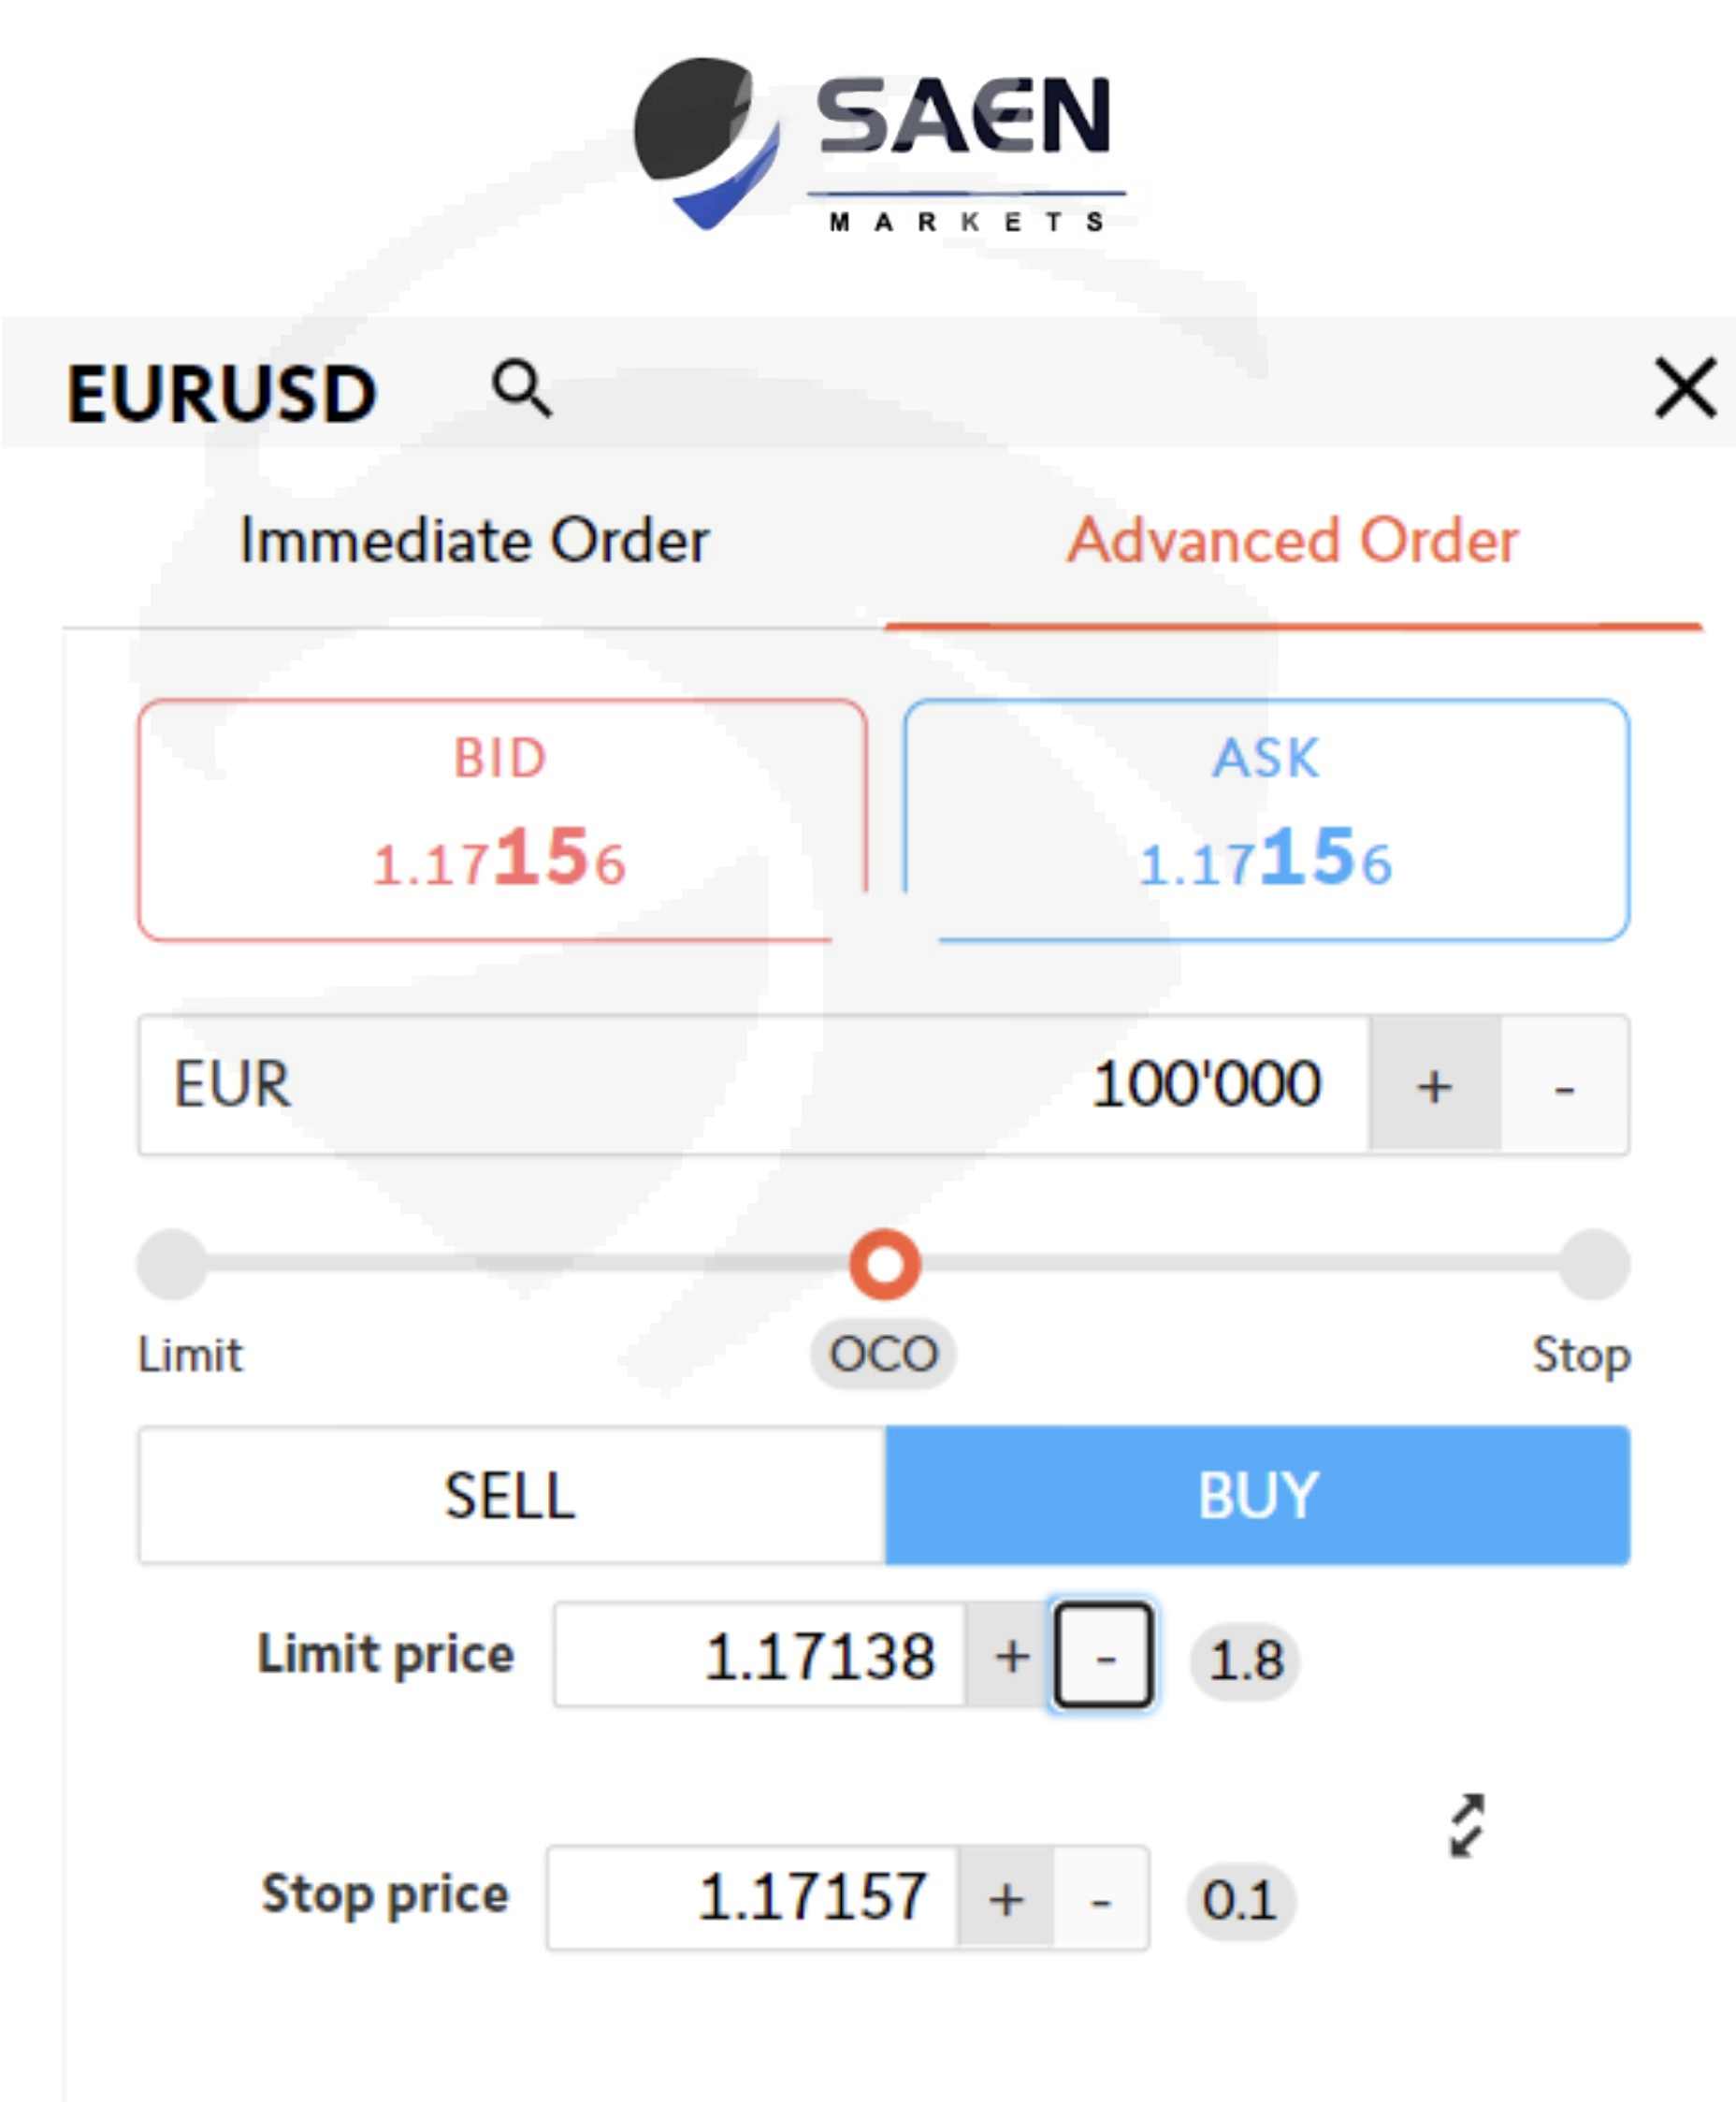
Task: Increase EUR amount with plus button
Action: click(1434, 1085)
